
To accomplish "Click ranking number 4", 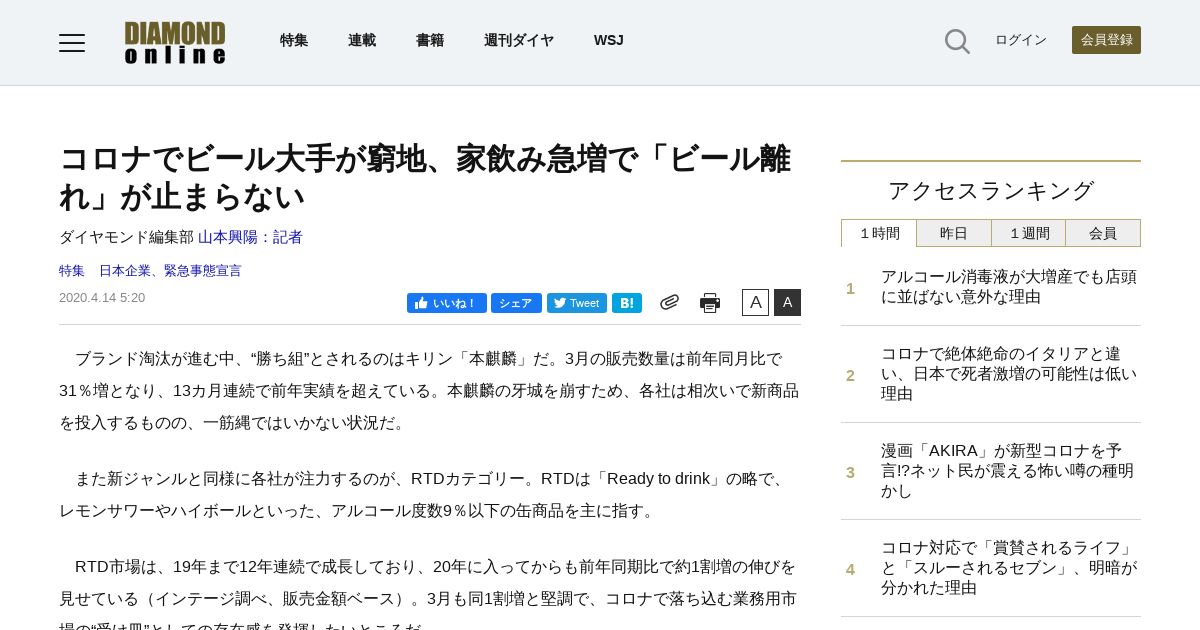I will (x=851, y=570).
